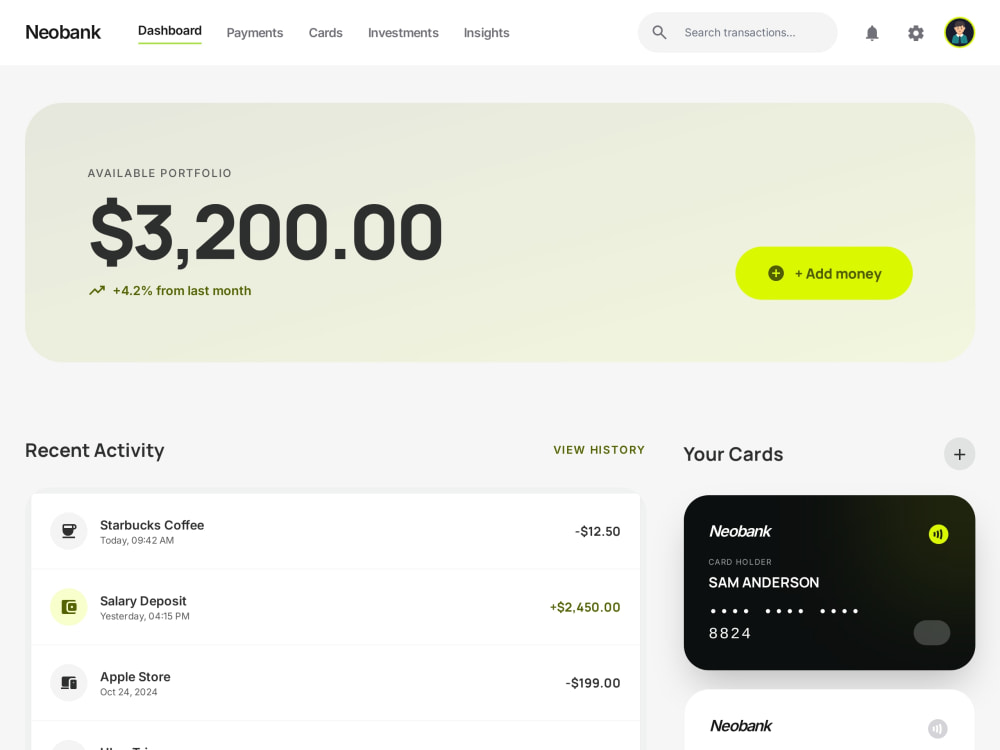Click the +$2,450.00 amount

pyautogui.click(x=585, y=607)
